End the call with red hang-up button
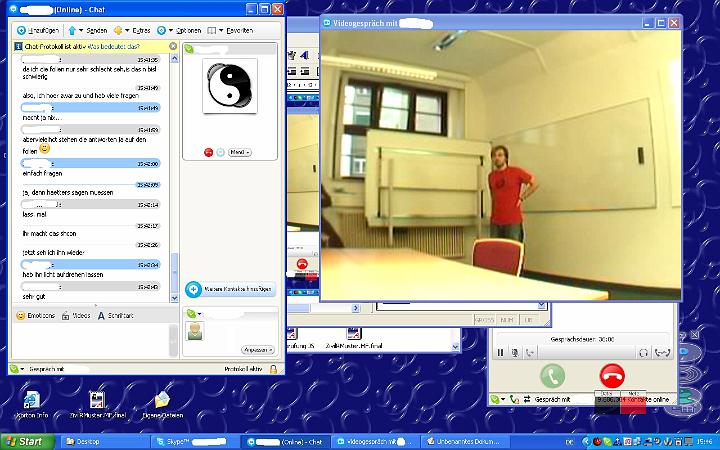720x450 pixels. [612, 376]
